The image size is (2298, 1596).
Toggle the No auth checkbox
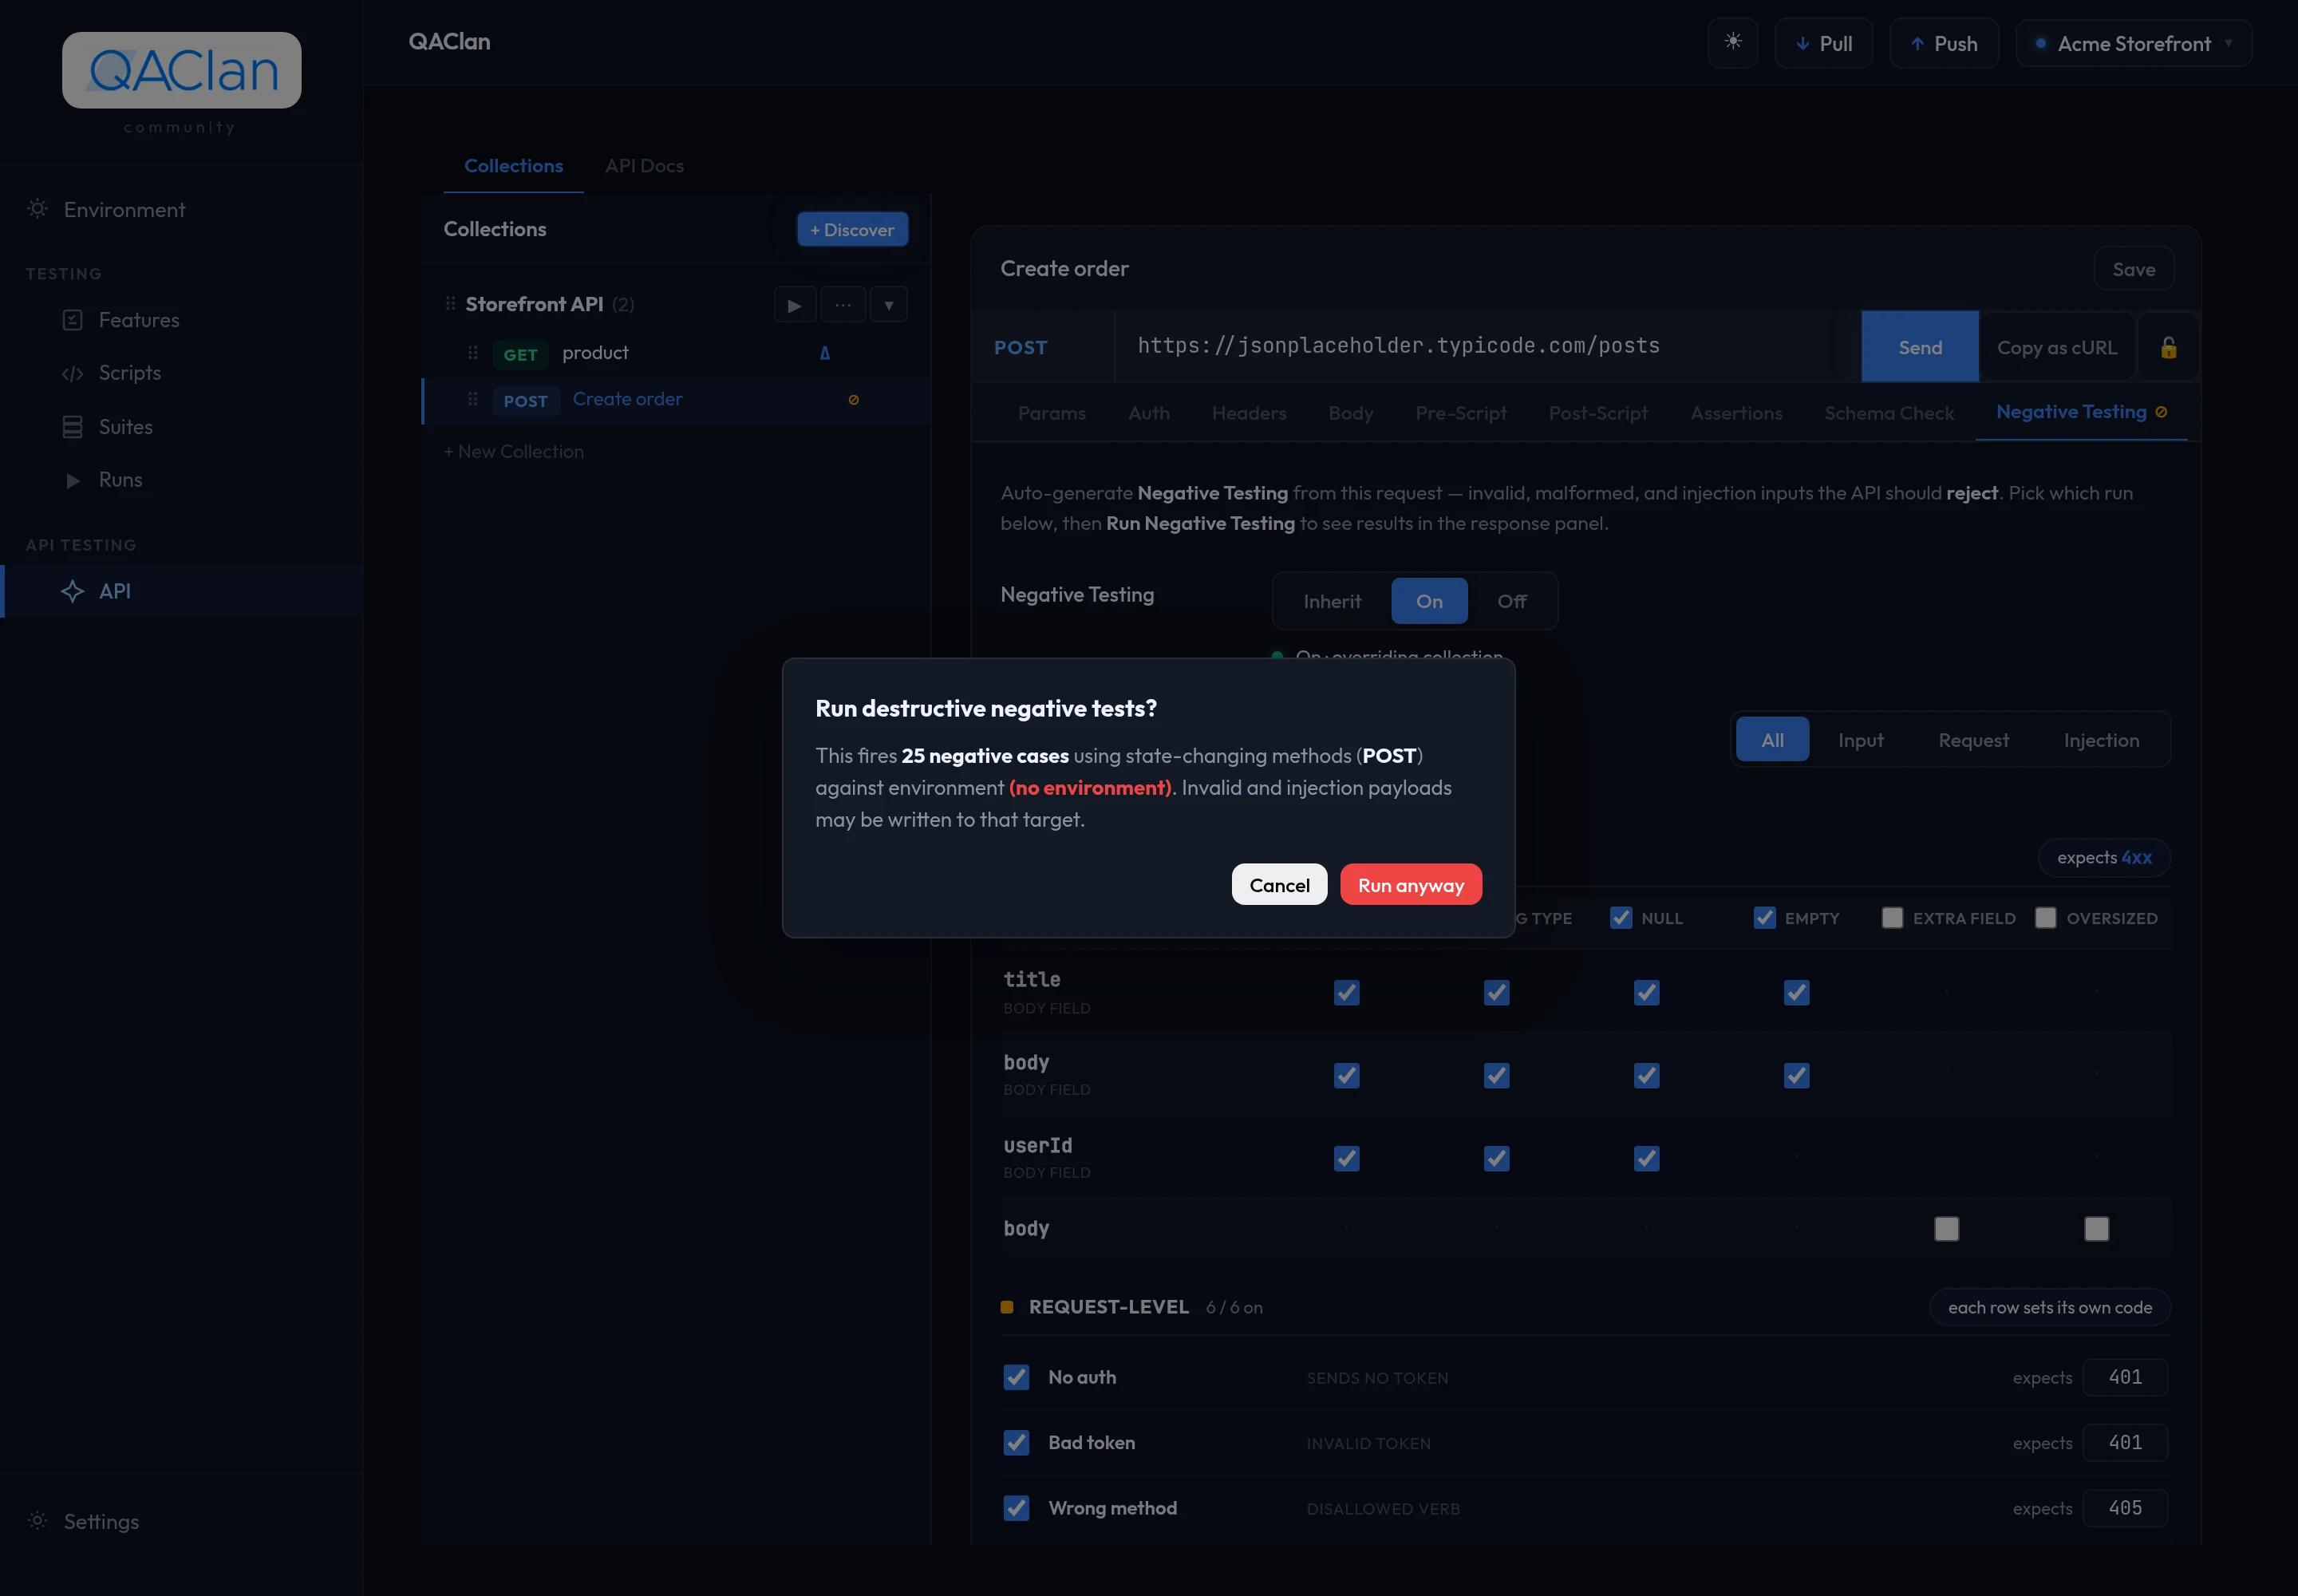(1016, 1377)
